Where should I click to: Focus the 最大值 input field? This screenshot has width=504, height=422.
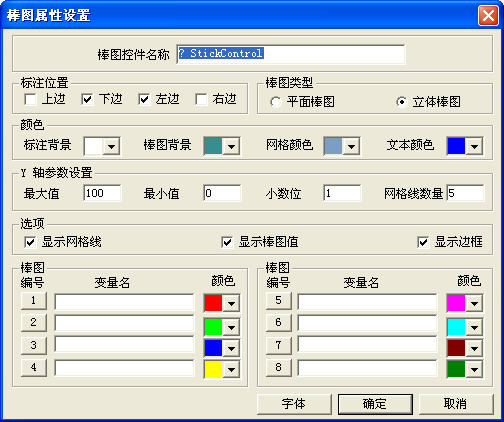102,193
